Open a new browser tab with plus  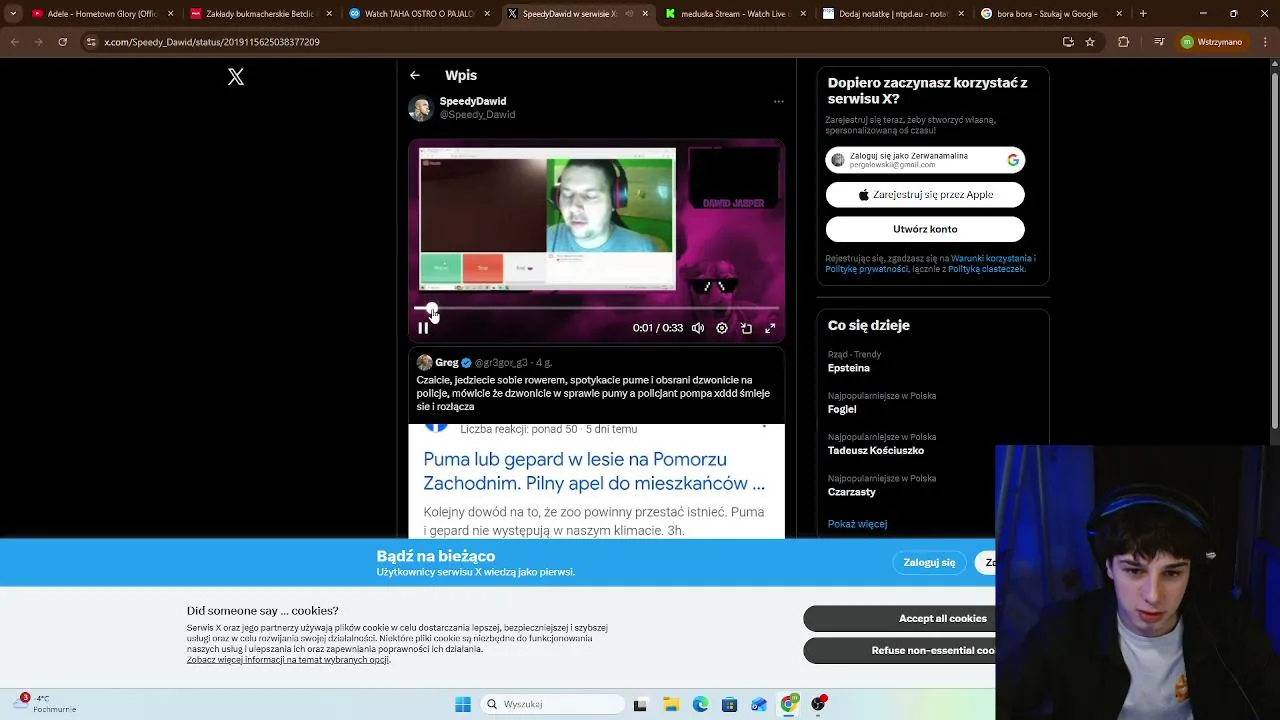[x=1143, y=14]
